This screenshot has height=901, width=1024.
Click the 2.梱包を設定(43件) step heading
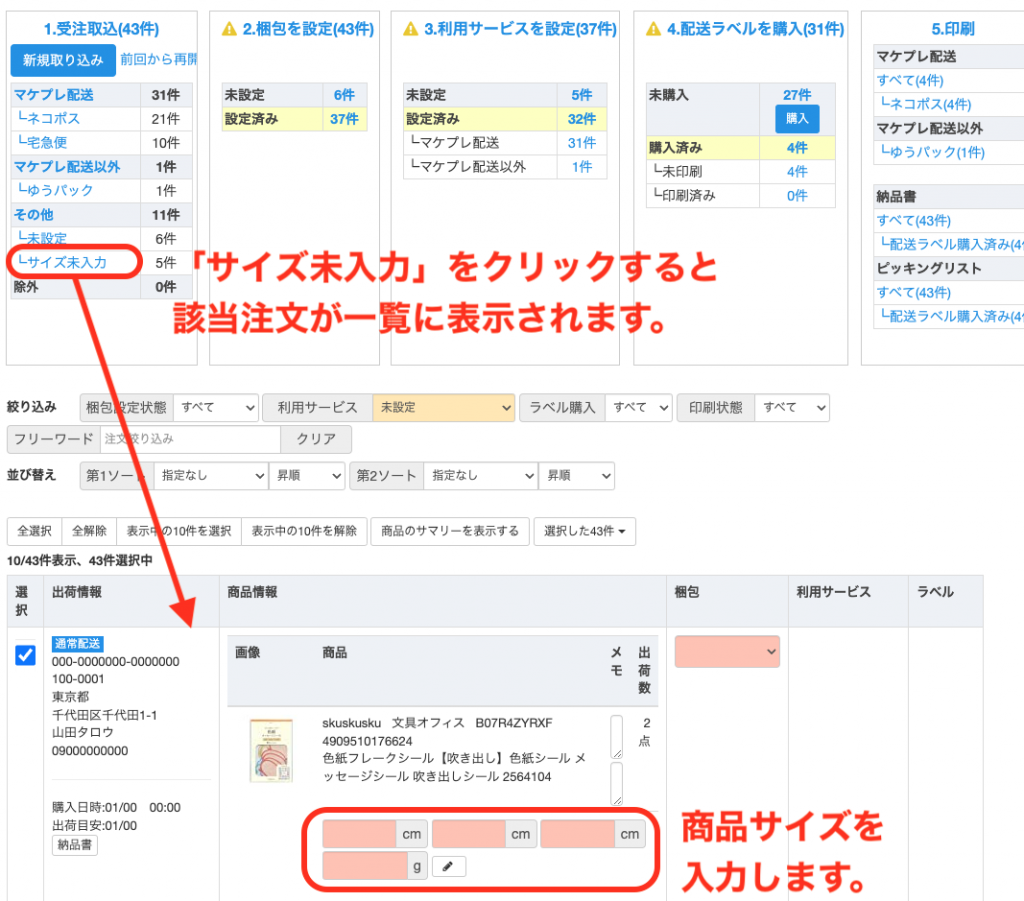(308, 29)
